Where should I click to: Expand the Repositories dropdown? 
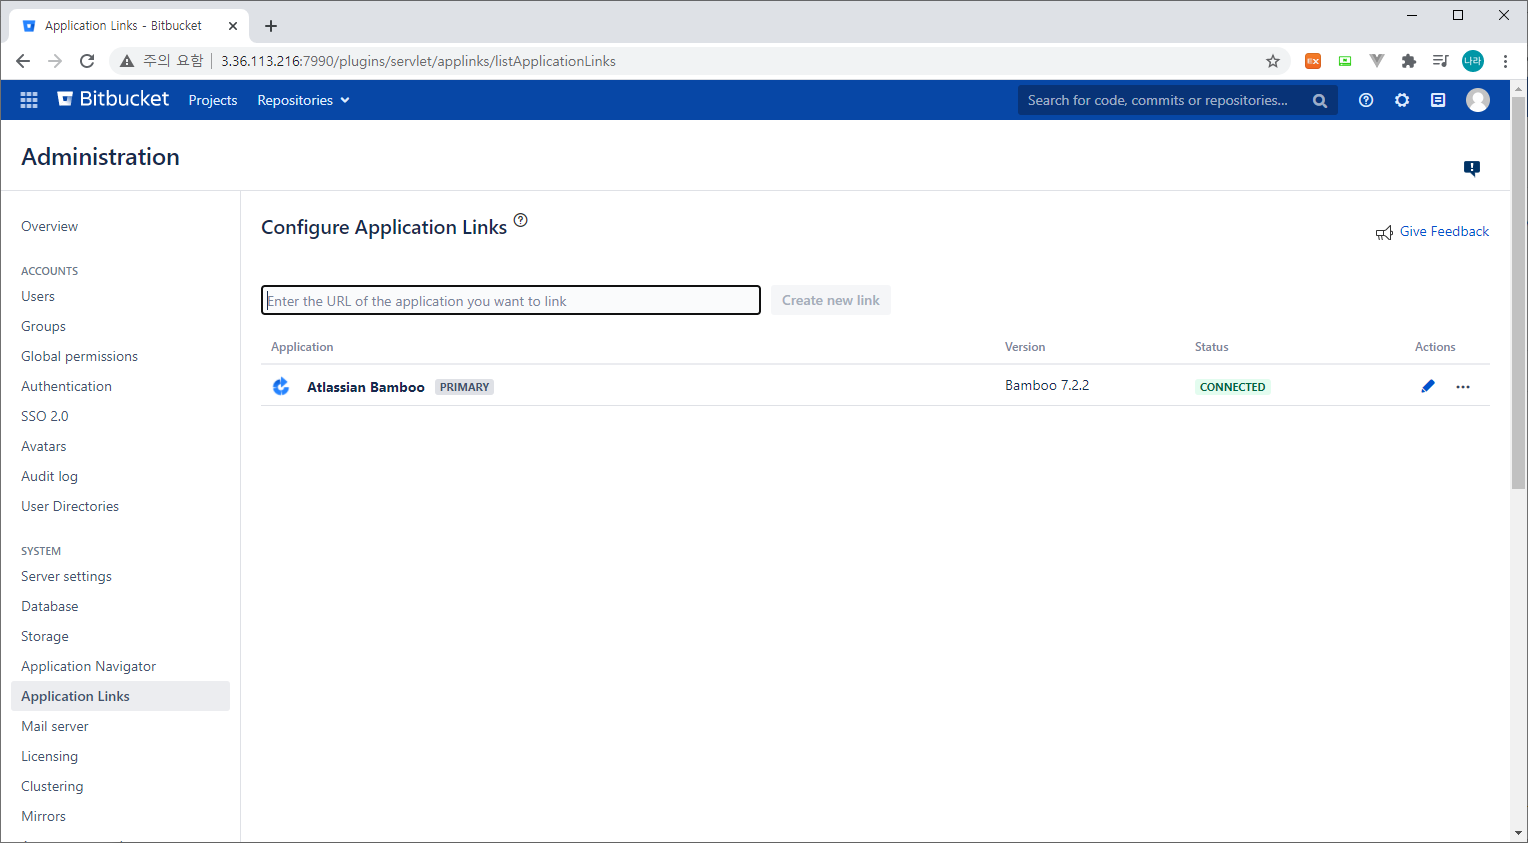(302, 100)
